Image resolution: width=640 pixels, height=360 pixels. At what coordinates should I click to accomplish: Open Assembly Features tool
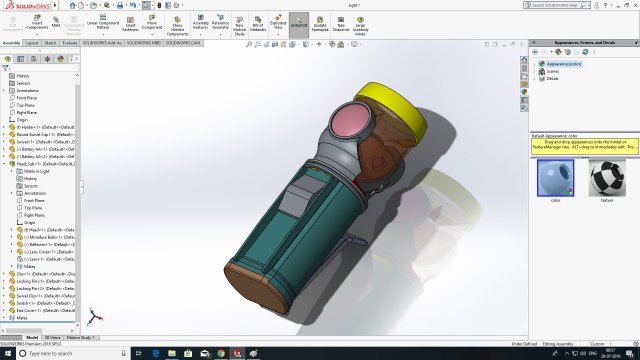pos(200,22)
